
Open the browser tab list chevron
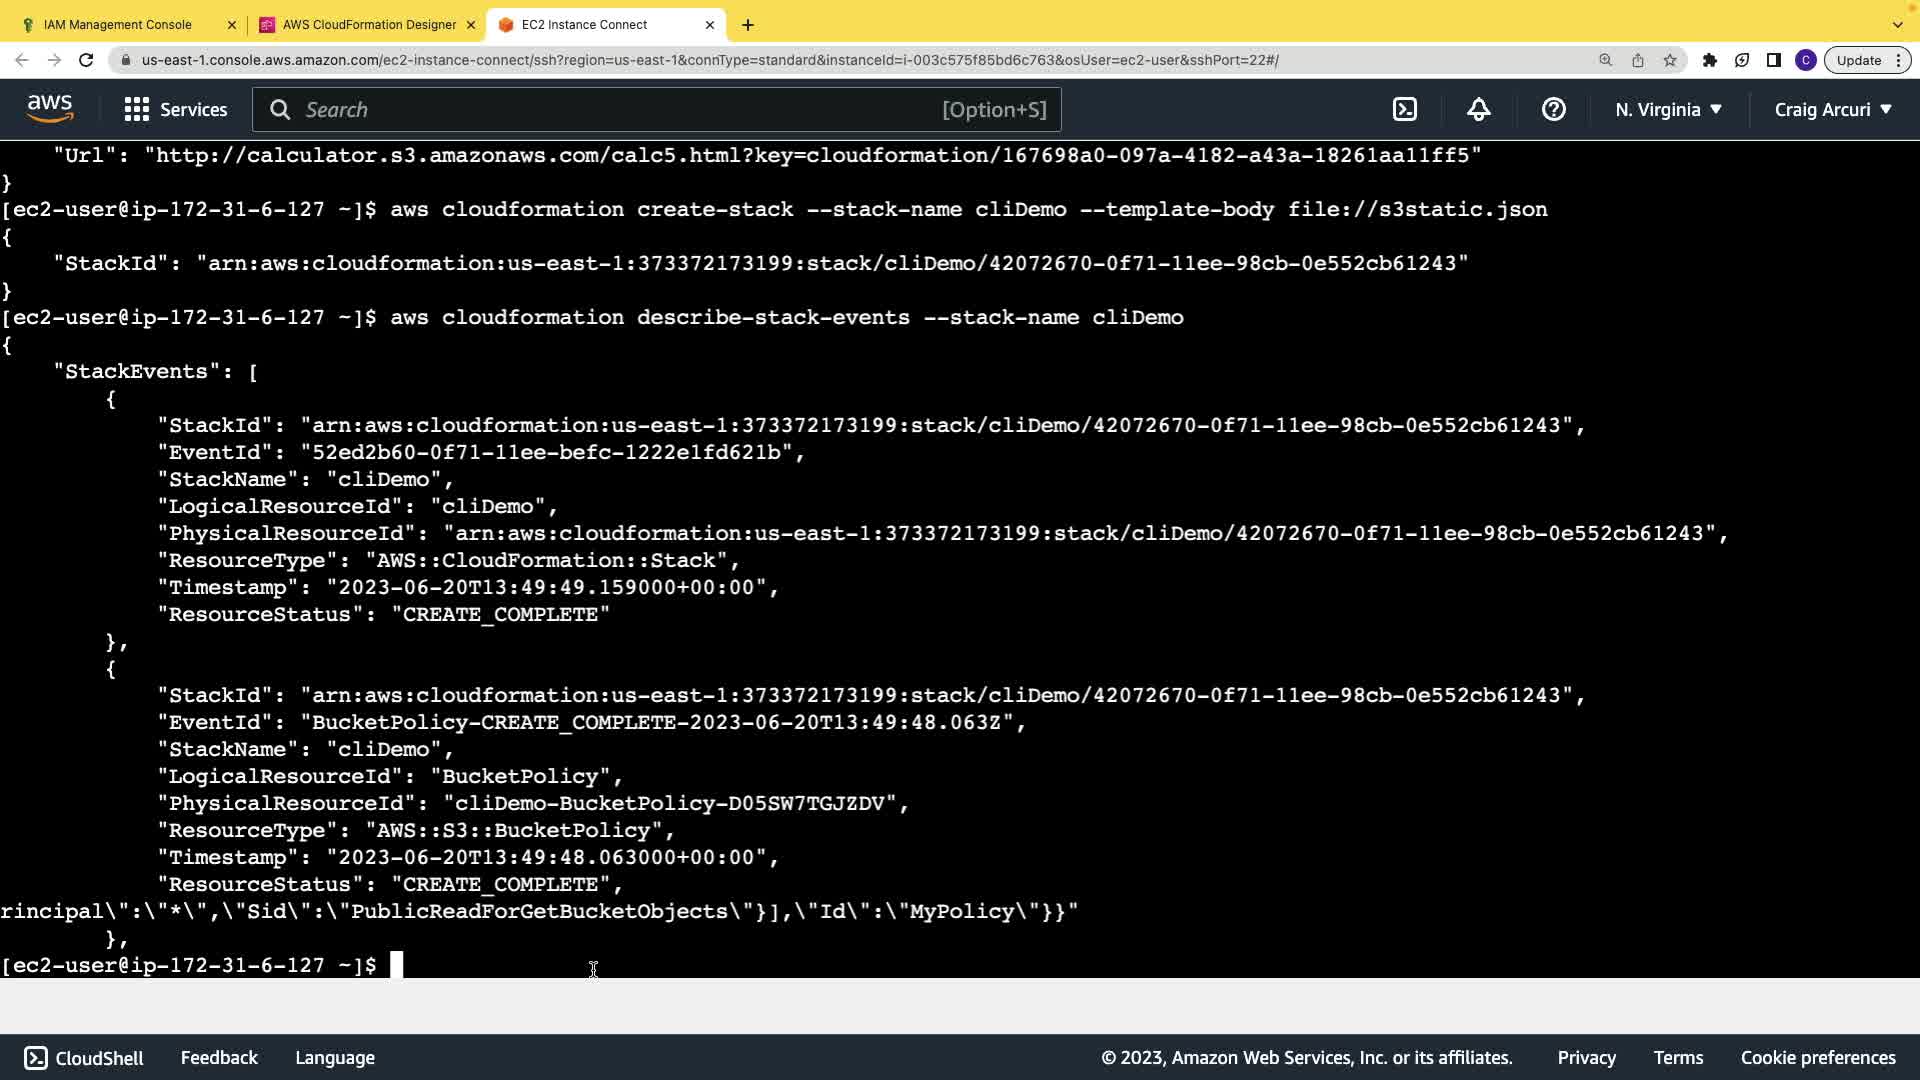point(1897,24)
